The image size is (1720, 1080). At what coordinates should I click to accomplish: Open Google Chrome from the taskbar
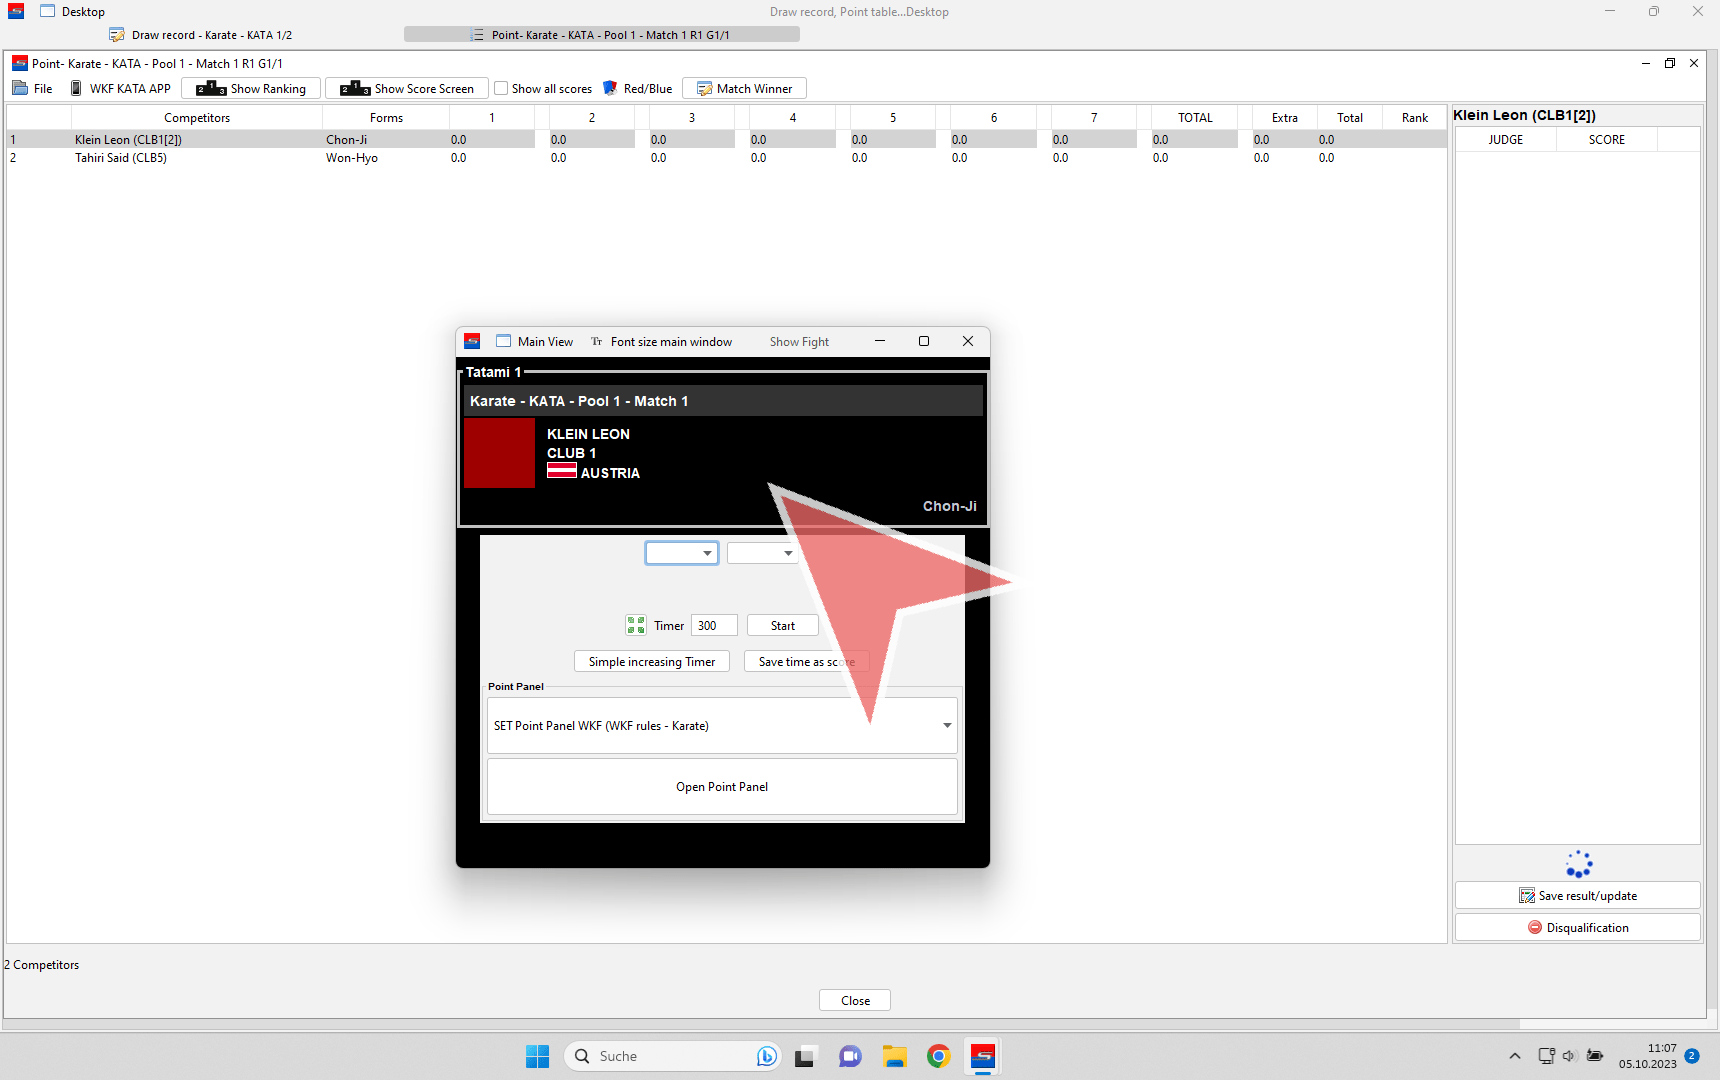[x=938, y=1056]
